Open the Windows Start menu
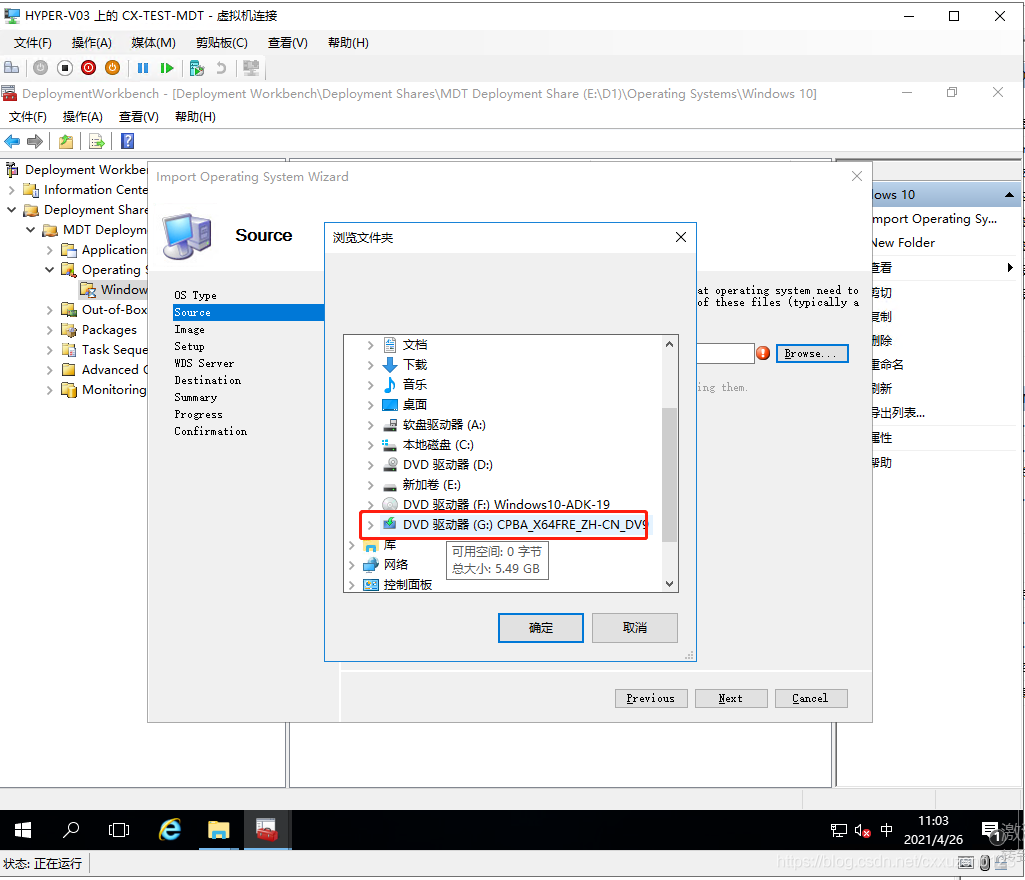The width and height of the screenshot is (1025, 880). tap(23, 830)
